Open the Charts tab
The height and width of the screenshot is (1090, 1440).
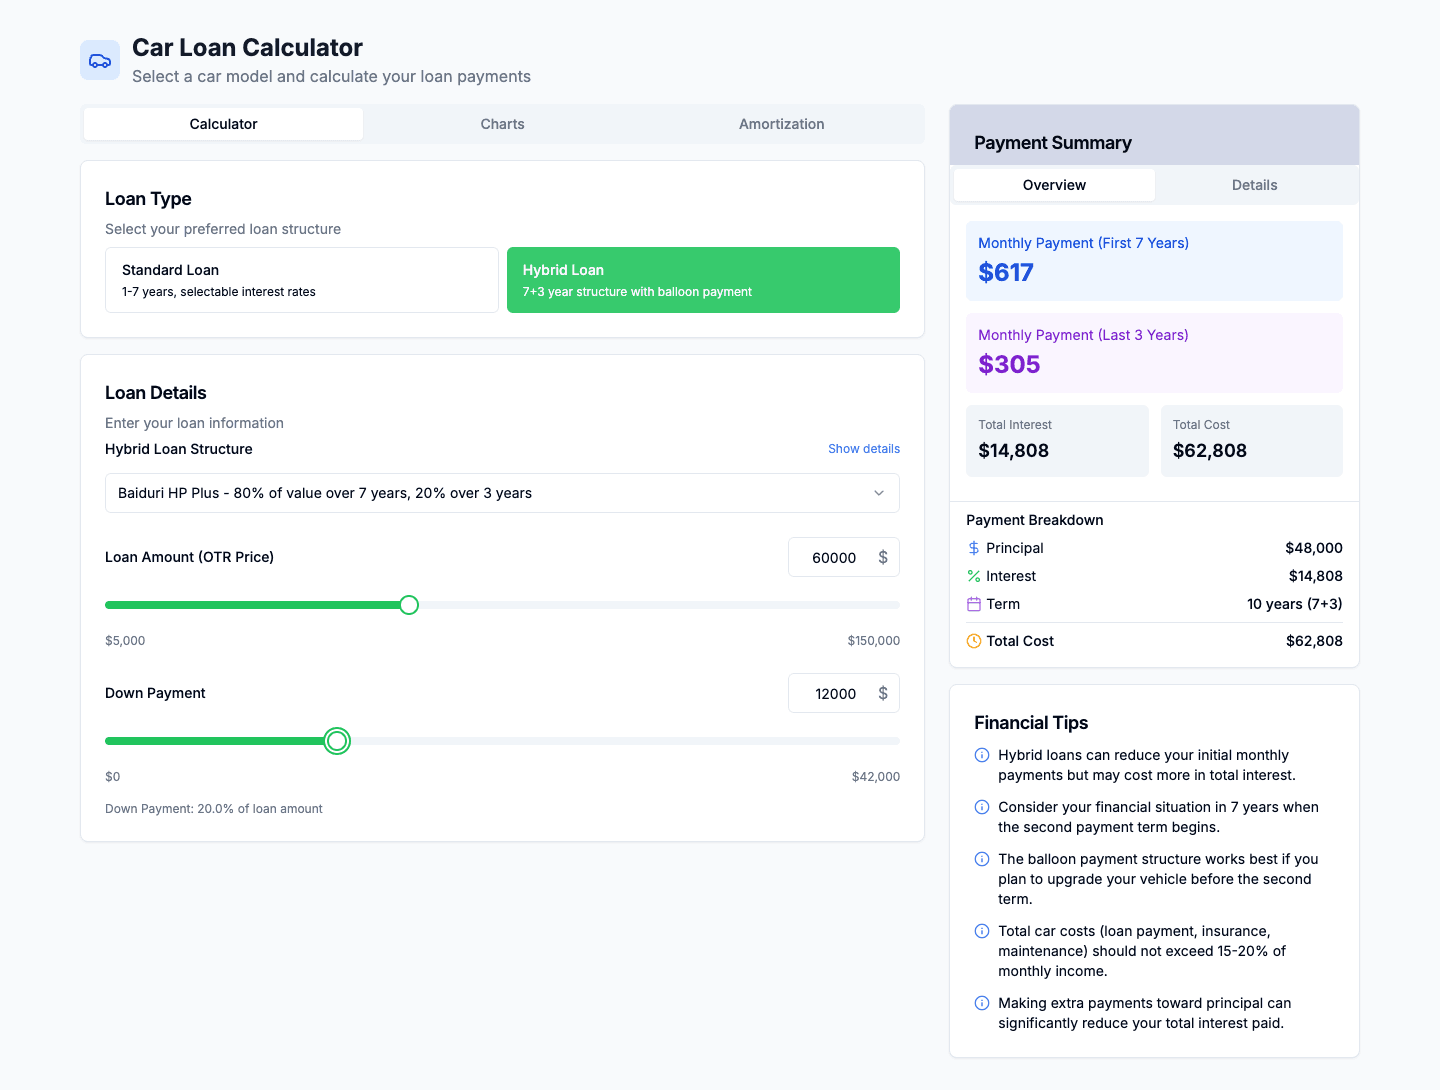tap(502, 124)
